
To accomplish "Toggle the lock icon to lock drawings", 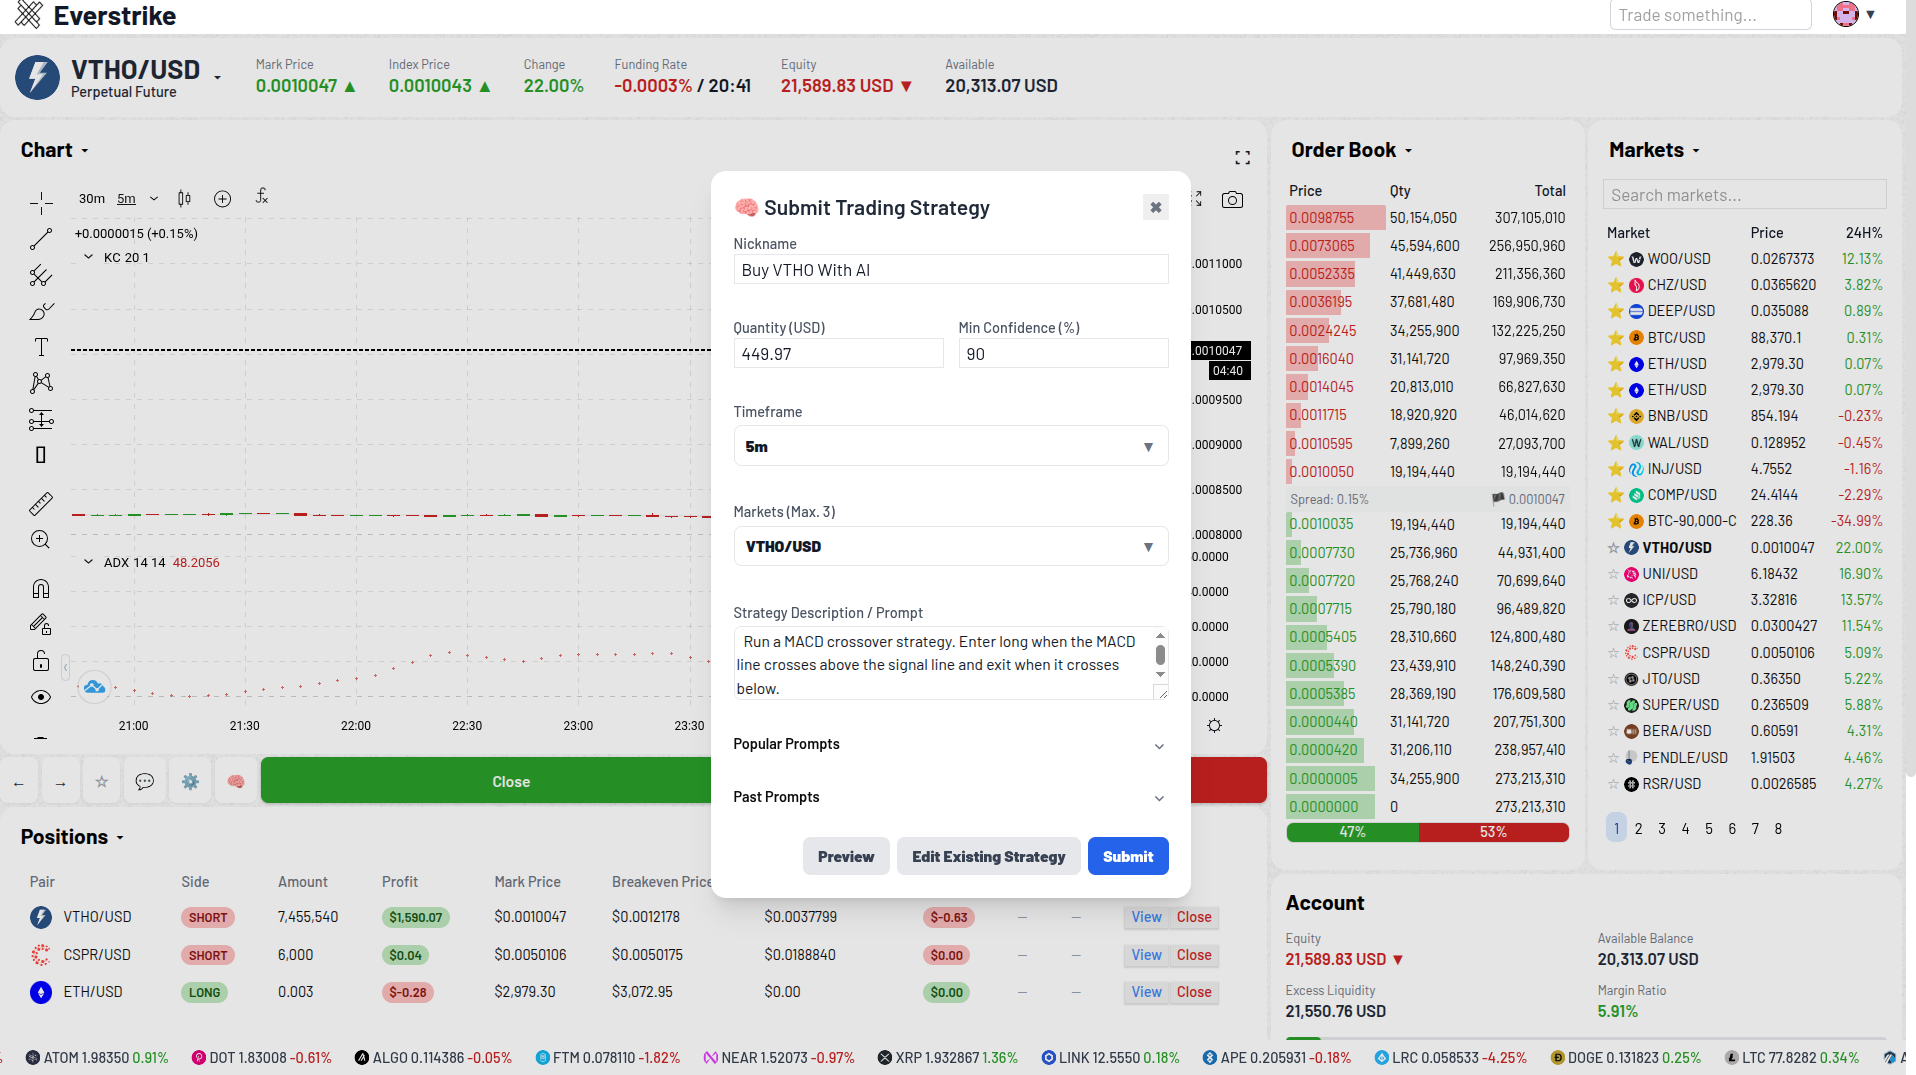I will click(41, 661).
